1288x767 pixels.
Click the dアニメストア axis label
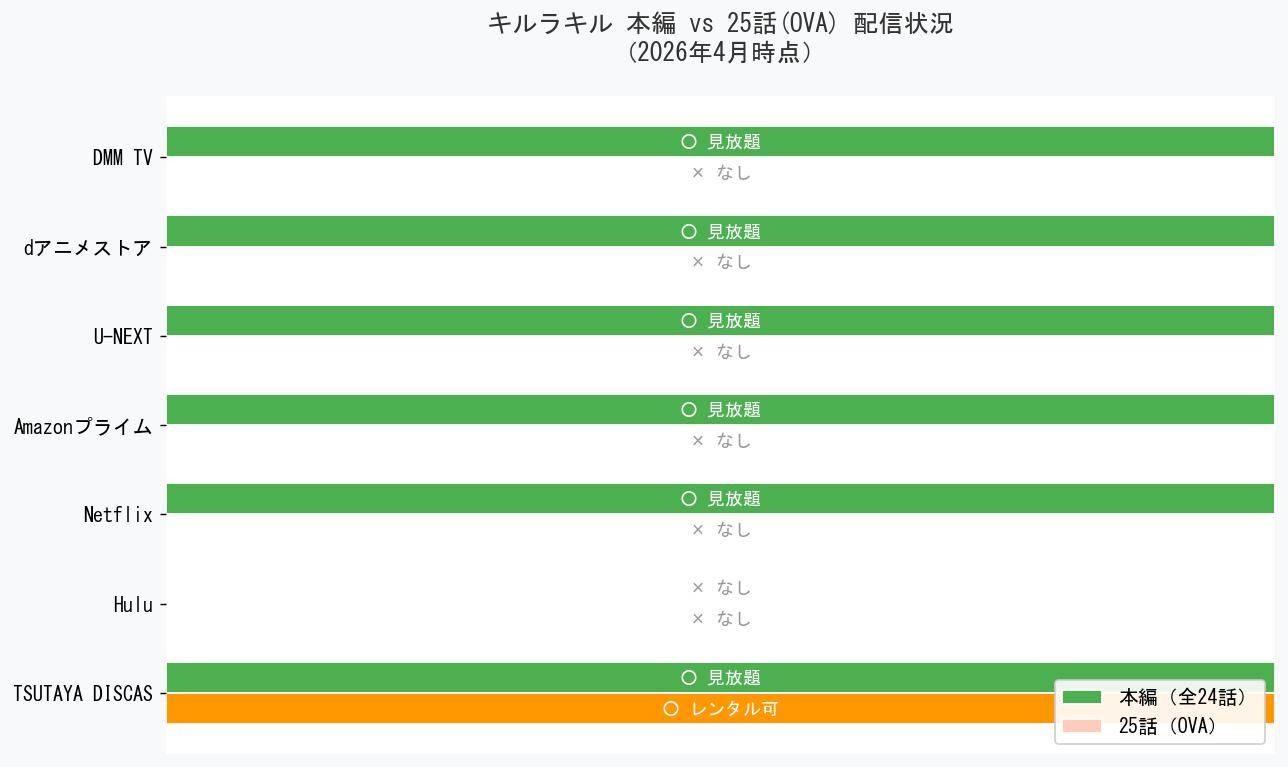tap(88, 248)
